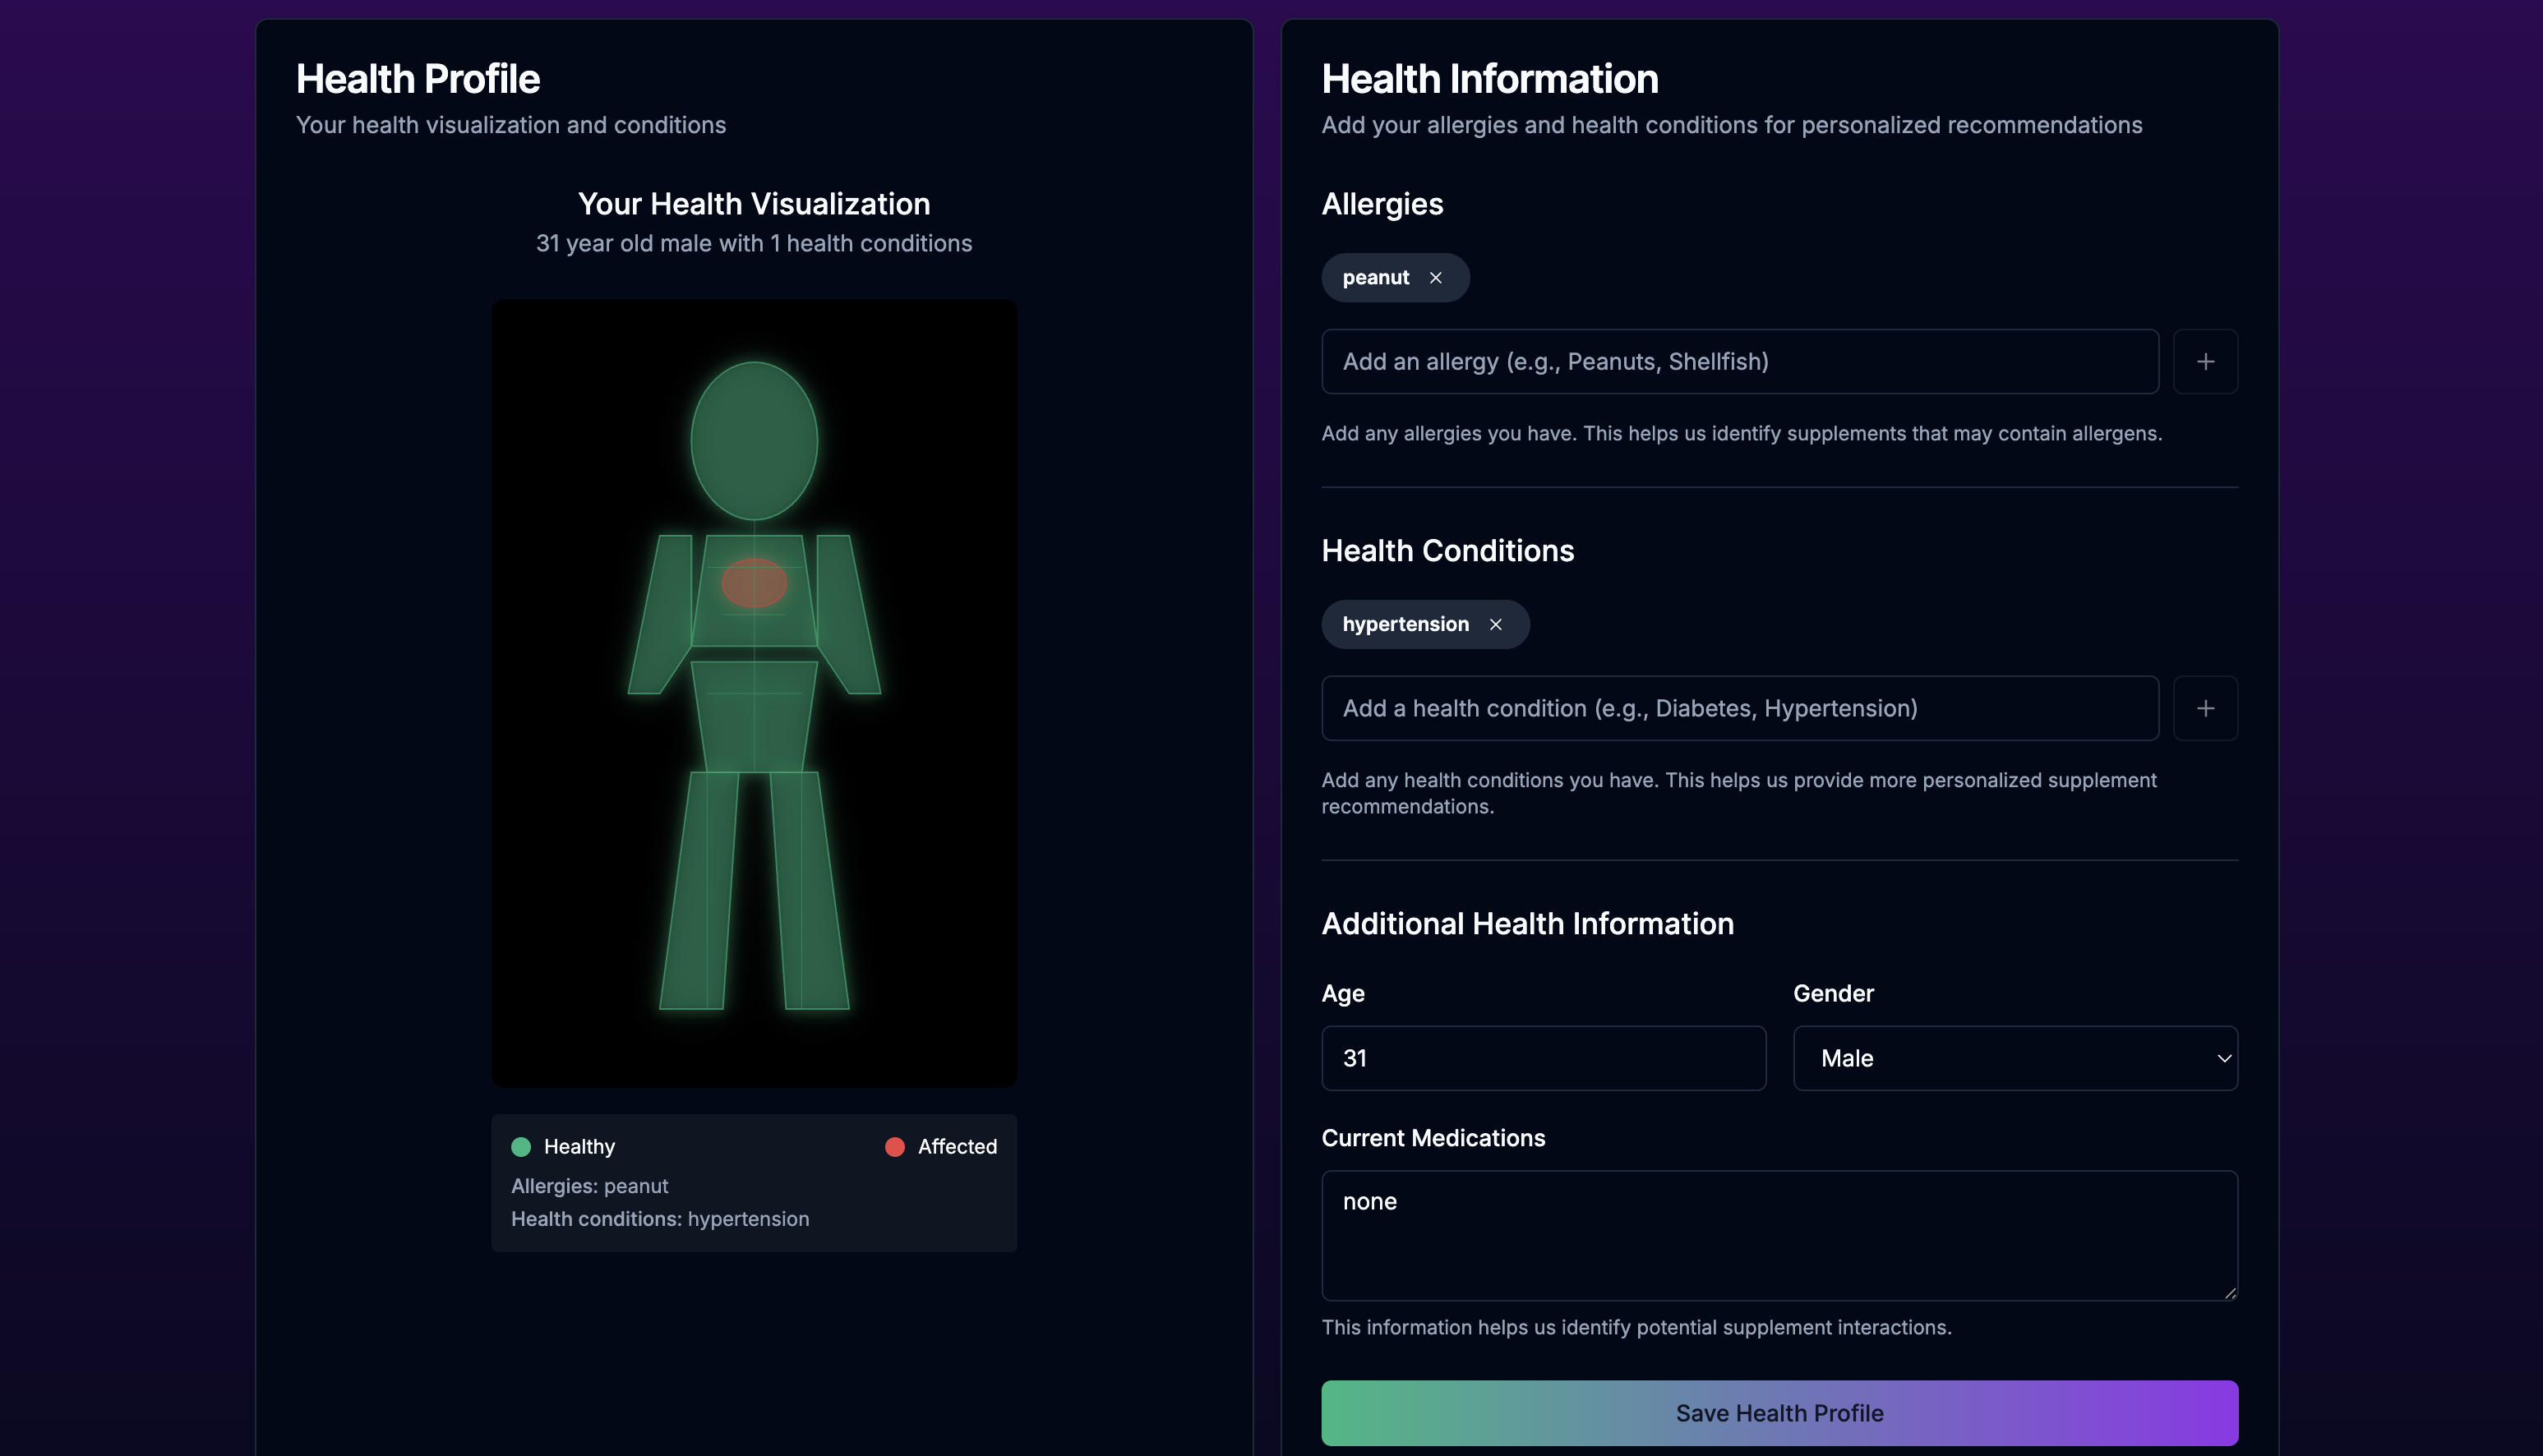The height and width of the screenshot is (1456, 2543).
Task: Open the Gender dropdown
Action: [2014, 1058]
